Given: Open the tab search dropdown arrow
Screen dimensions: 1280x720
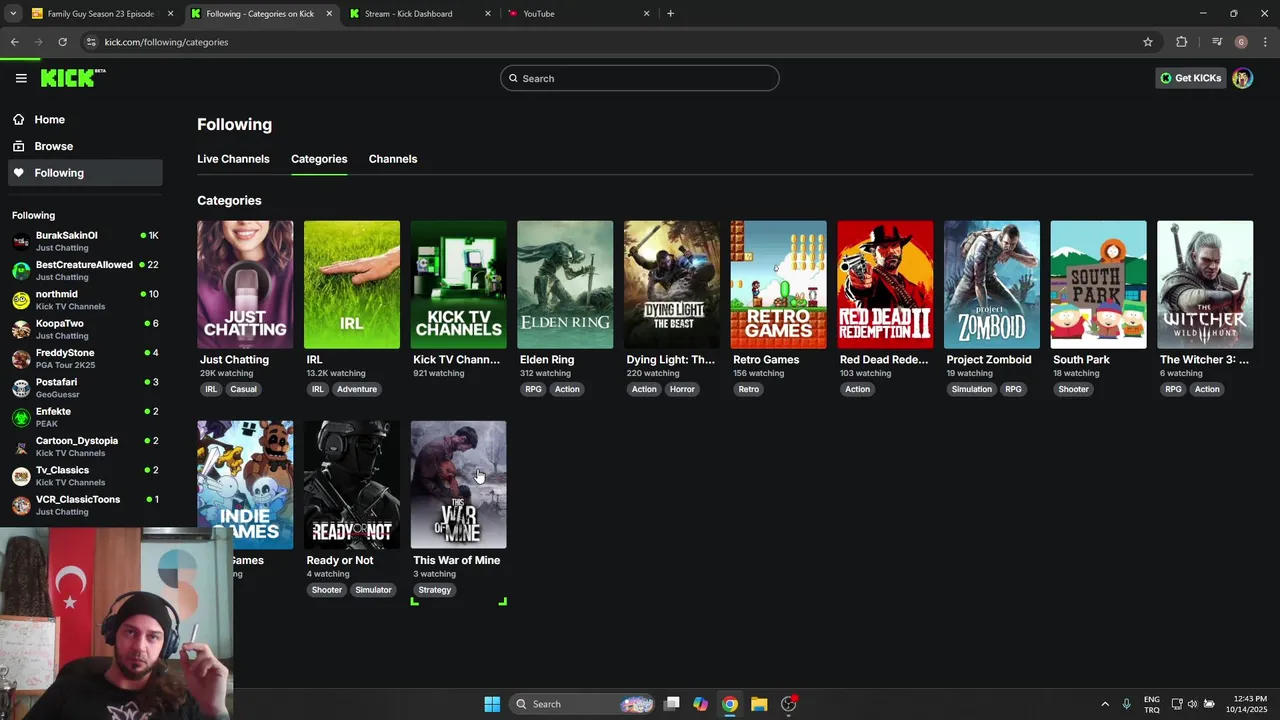Looking at the screenshot, I should coord(12,14).
